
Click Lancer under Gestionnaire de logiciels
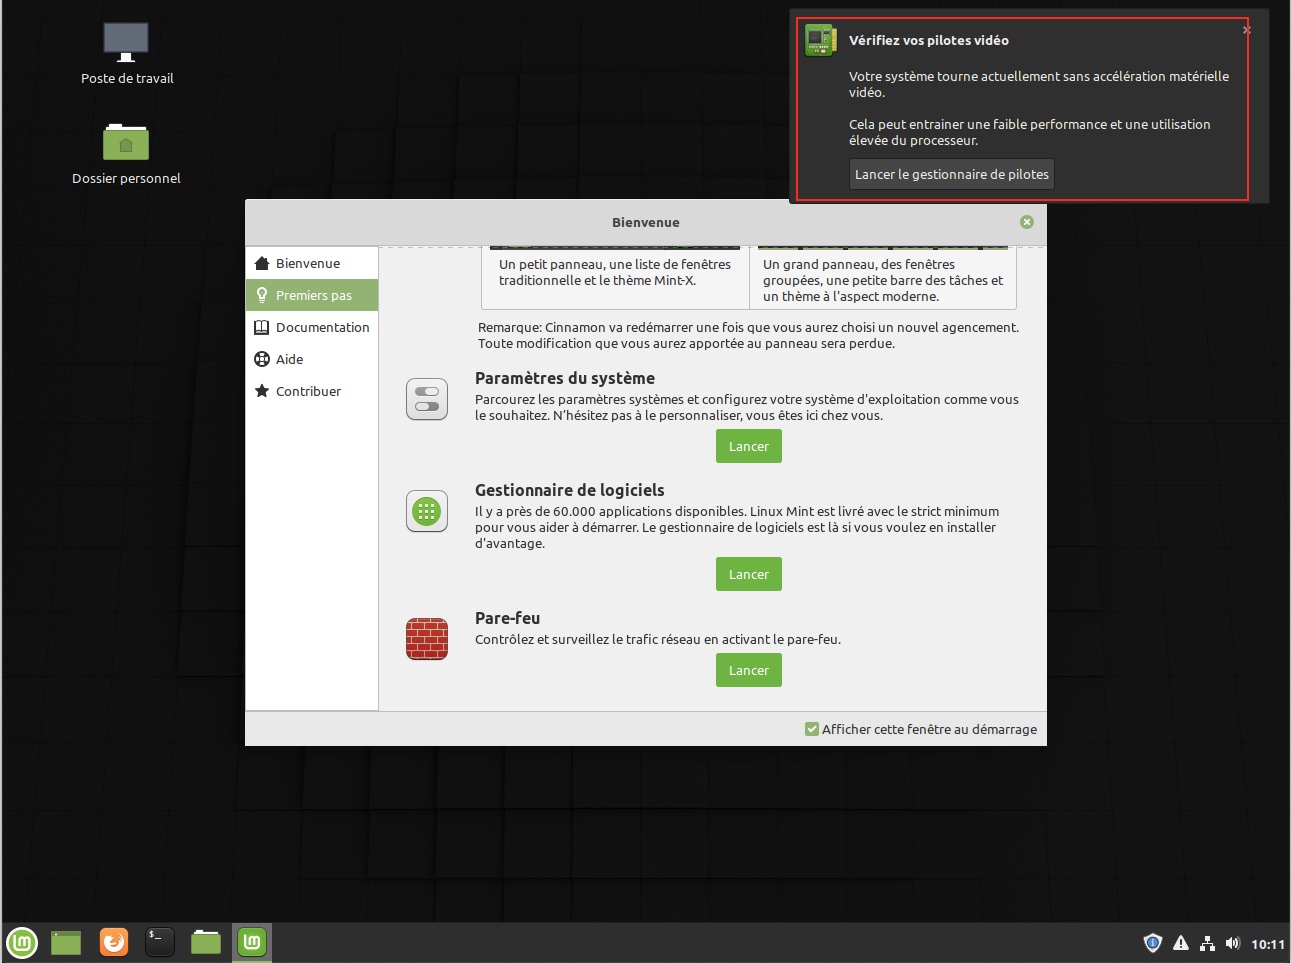coord(748,575)
